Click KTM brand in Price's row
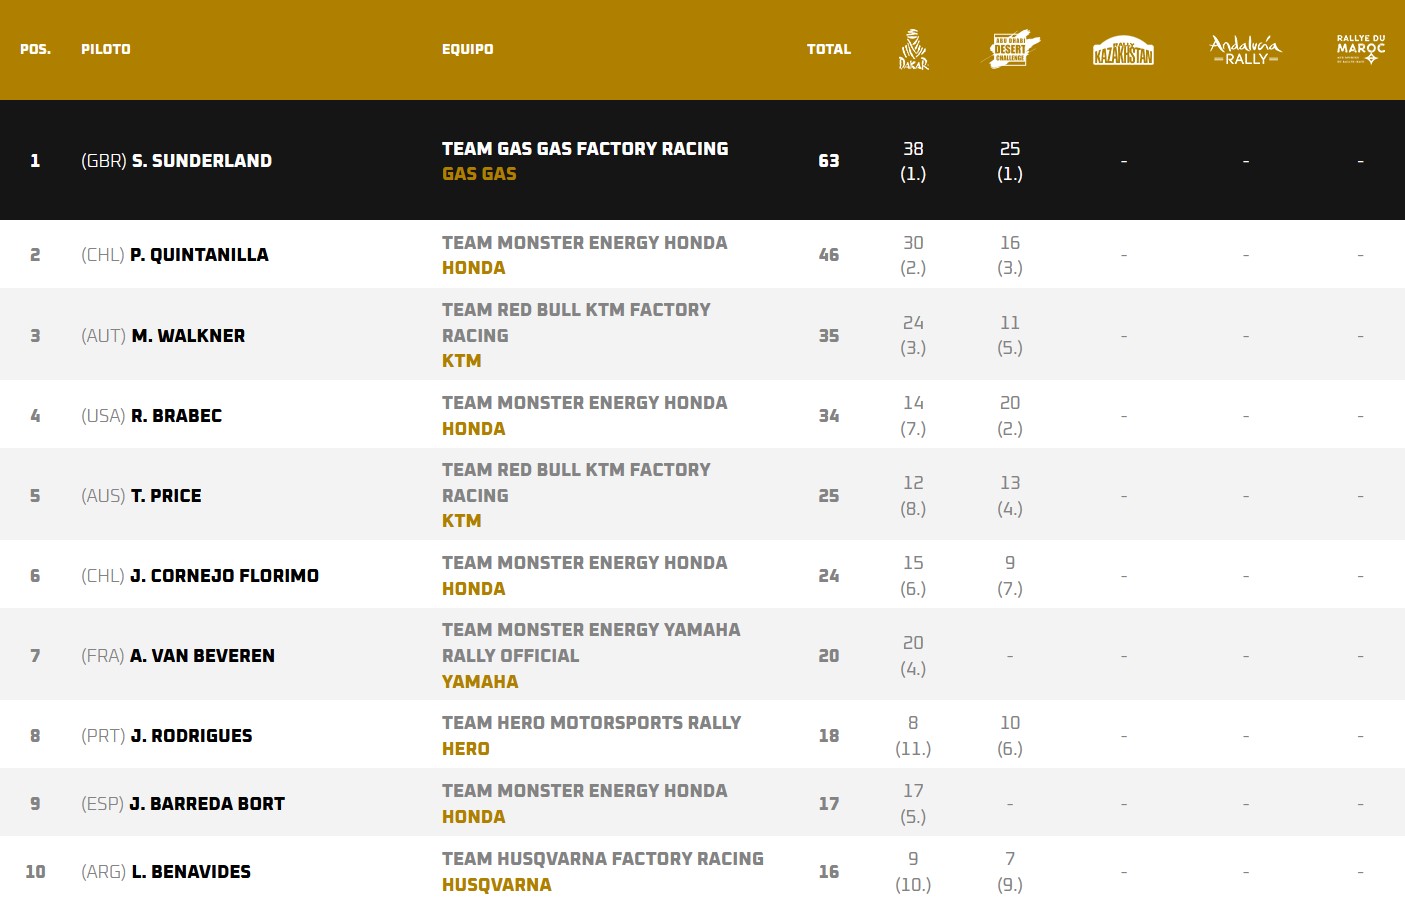 tap(461, 520)
